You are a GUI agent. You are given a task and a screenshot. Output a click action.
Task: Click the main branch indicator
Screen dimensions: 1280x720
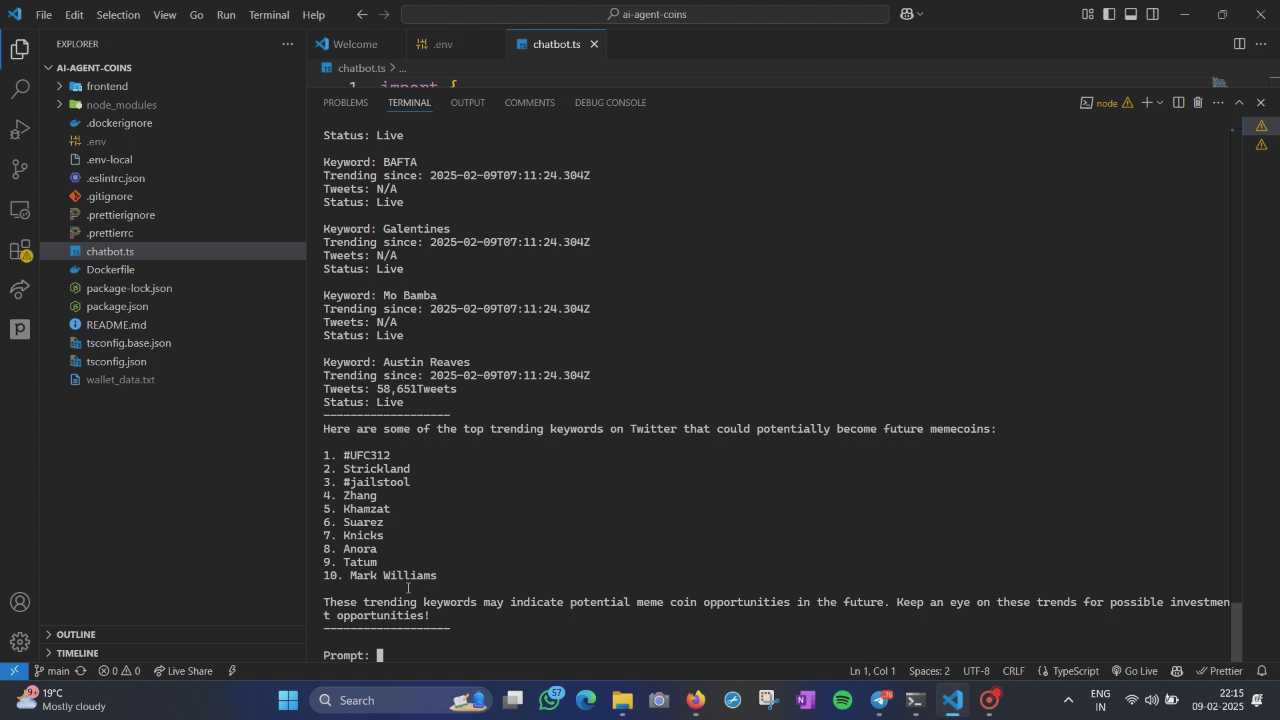(x=52, y=671)
